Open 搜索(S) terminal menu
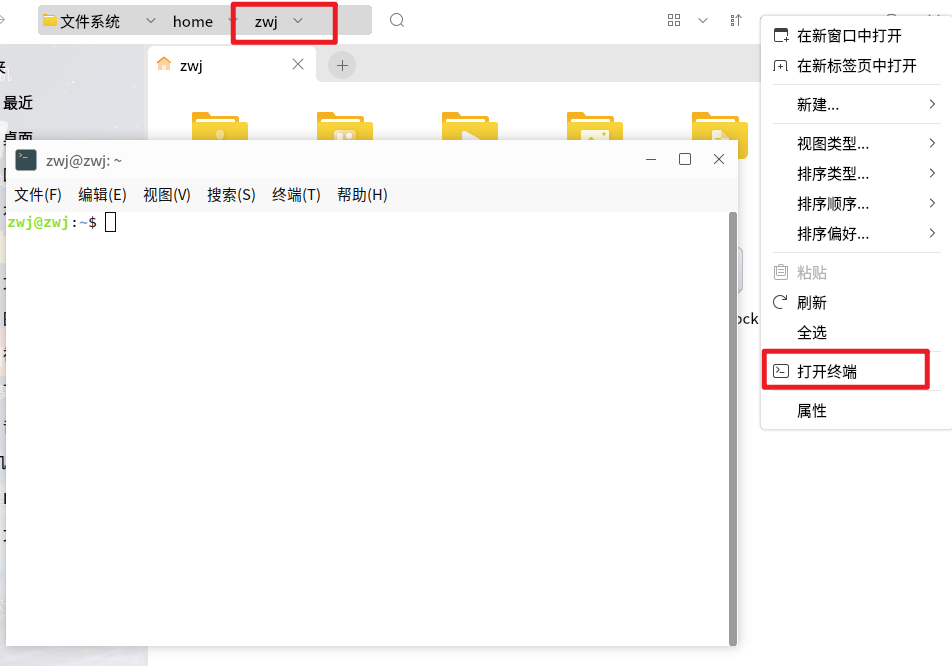 click(231, 195)
